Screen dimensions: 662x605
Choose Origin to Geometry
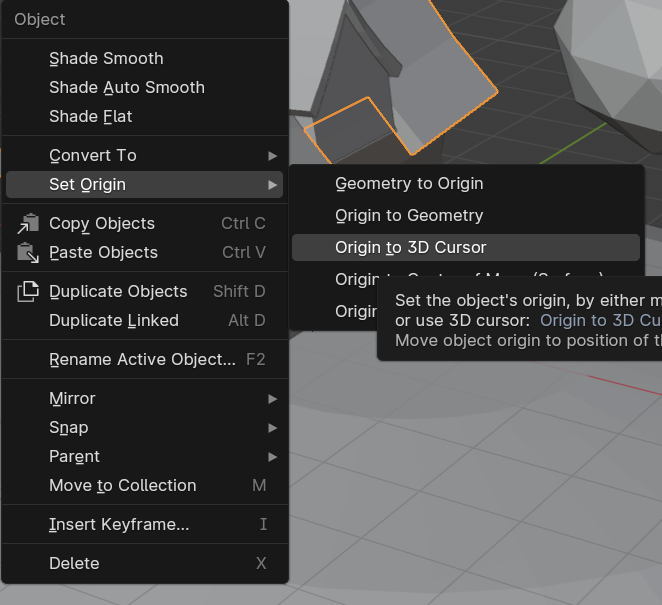click(466, 215)
